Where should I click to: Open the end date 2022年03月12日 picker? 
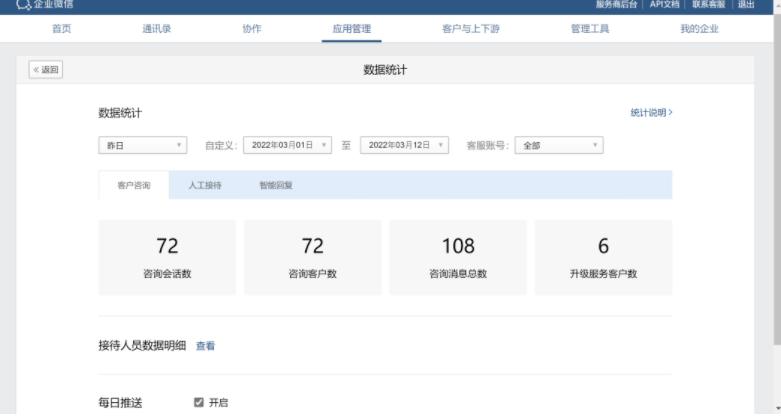click(404, 145)
